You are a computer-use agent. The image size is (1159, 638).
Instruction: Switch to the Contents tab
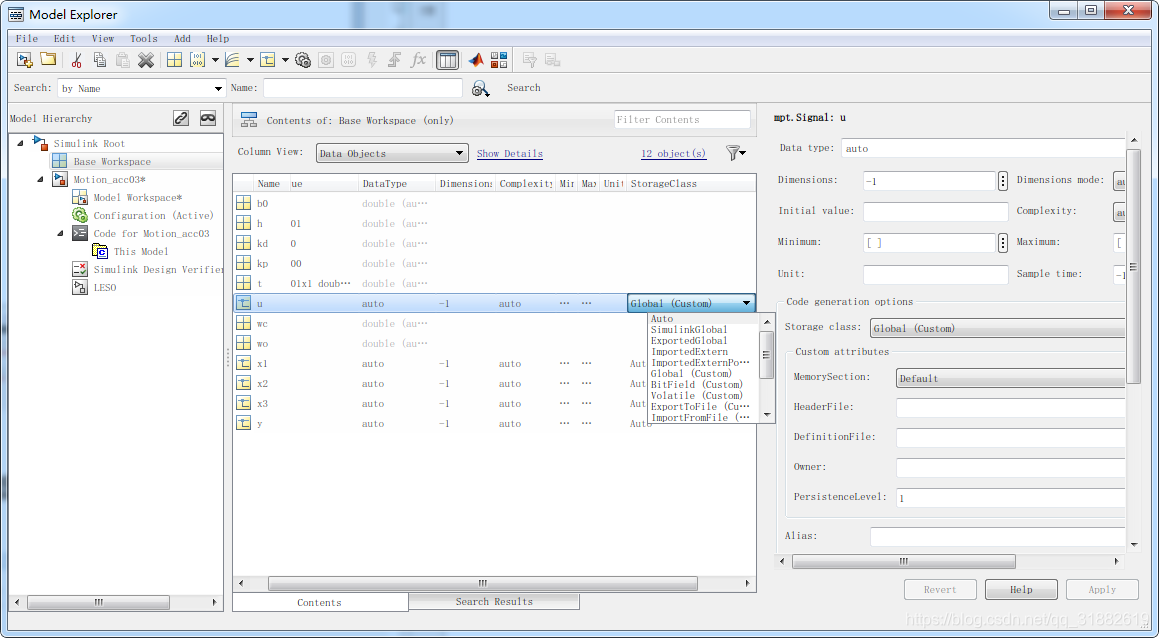[319, 603]
